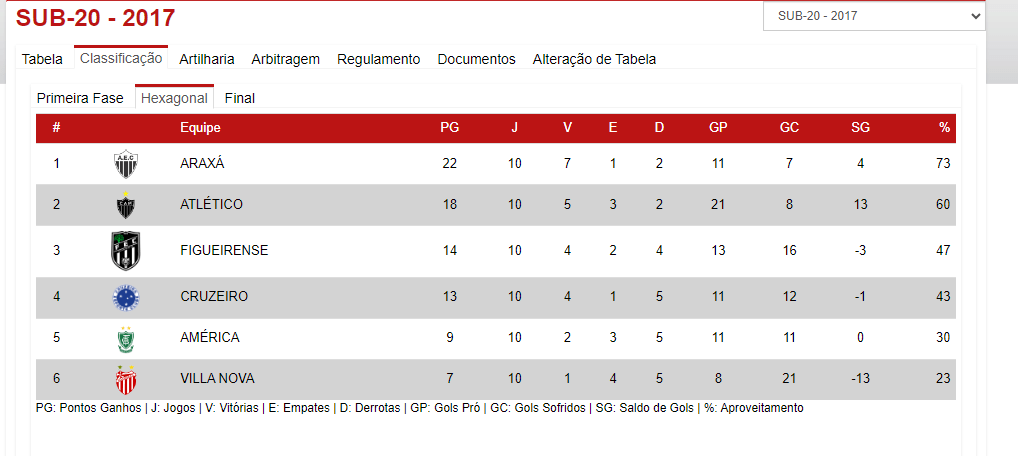1018x456 pixels.
Task: Switch to the Primeira Fase sub-tab
Action: [x=80, y=98]
